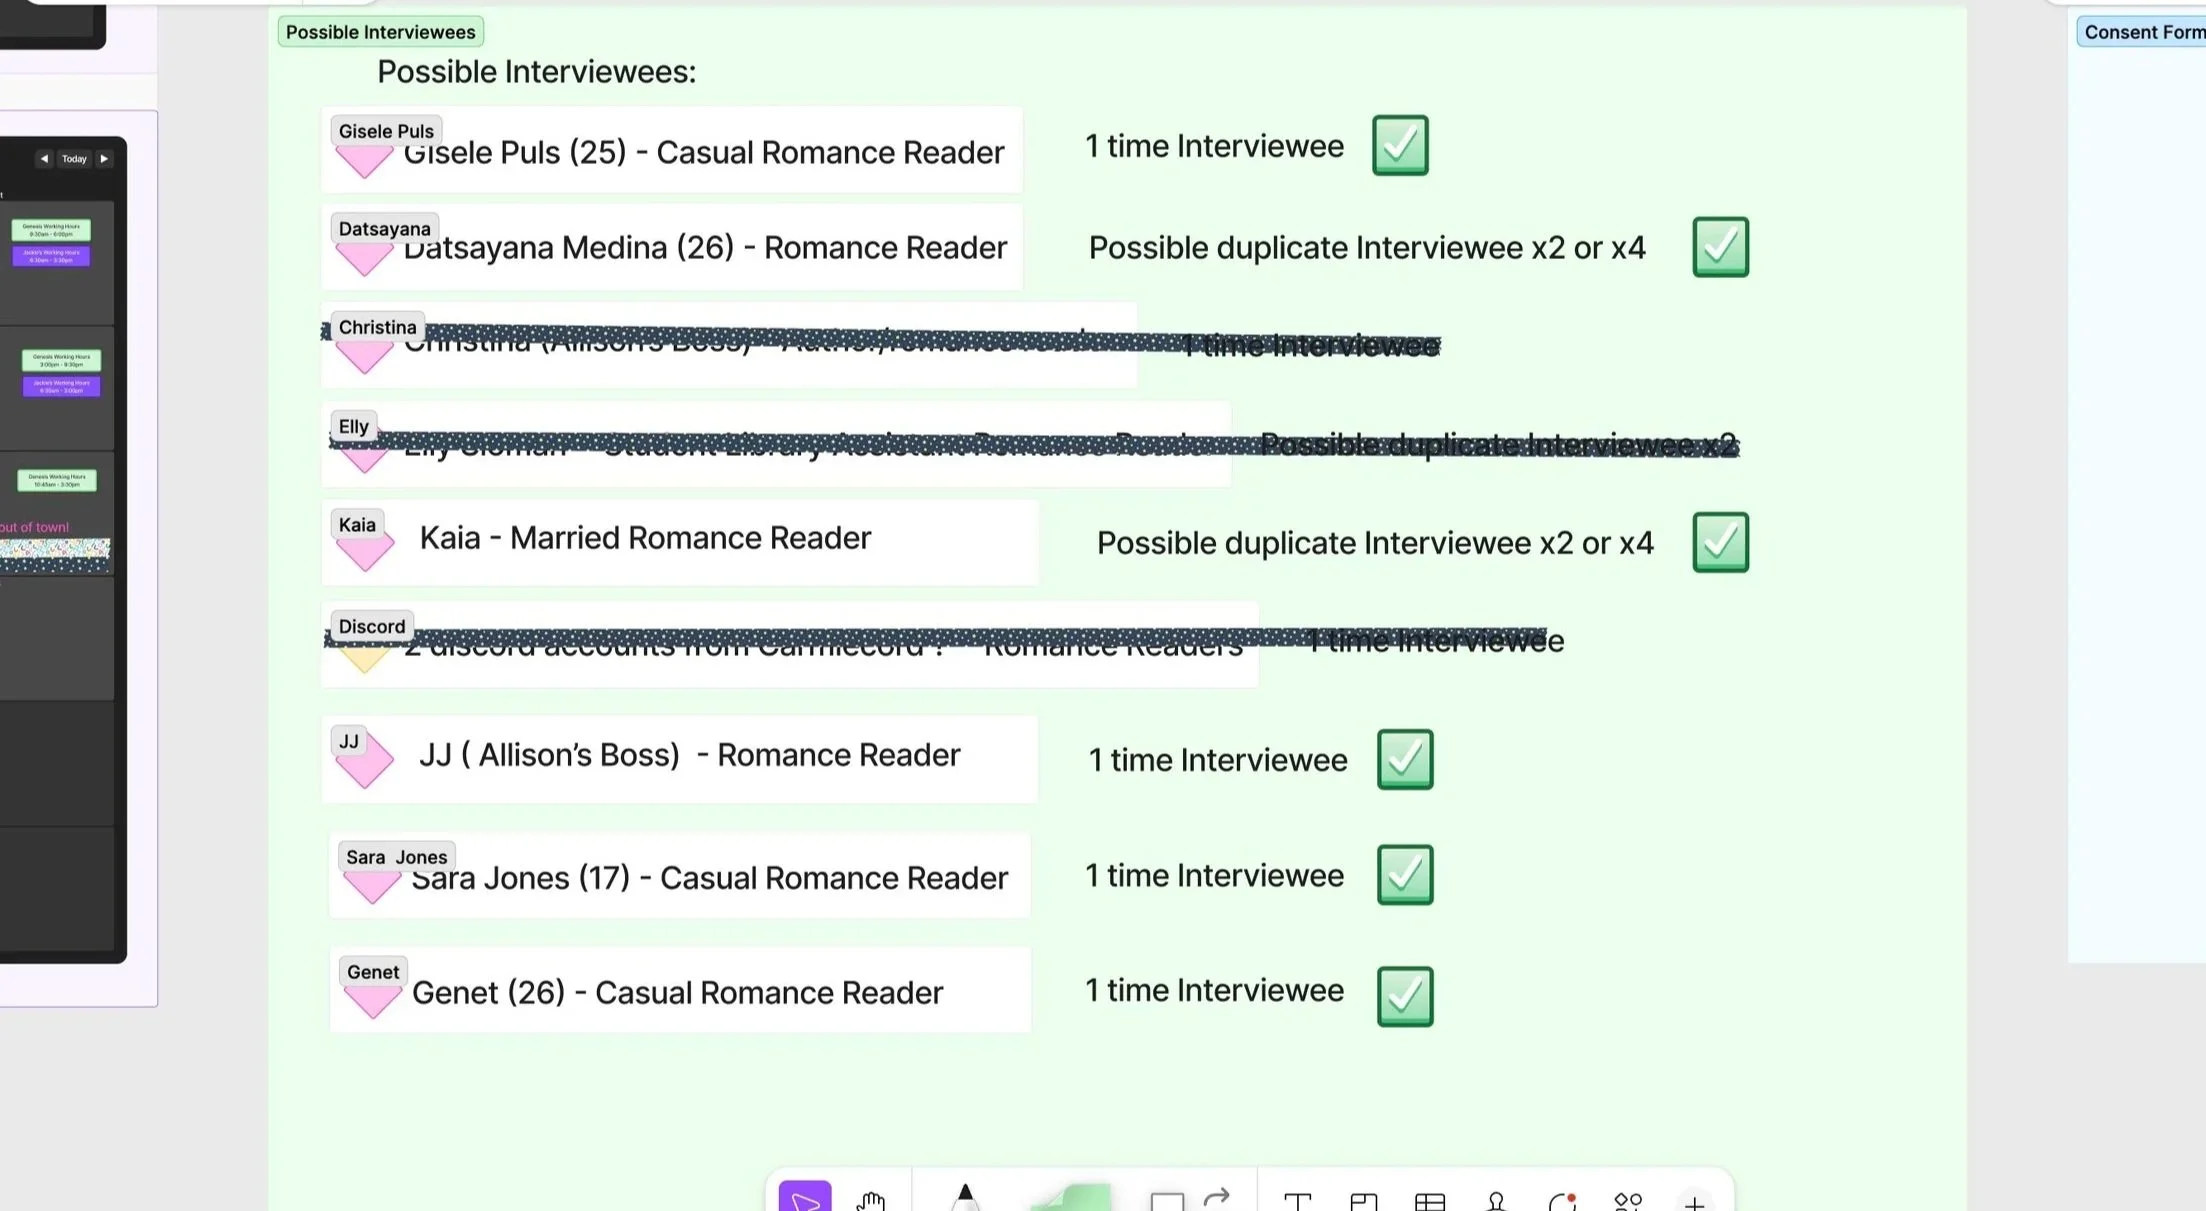The width and height of the screenshot is (2206, 1211).
Task: Pick the marker pencil tool
Action: (964, 1198)
